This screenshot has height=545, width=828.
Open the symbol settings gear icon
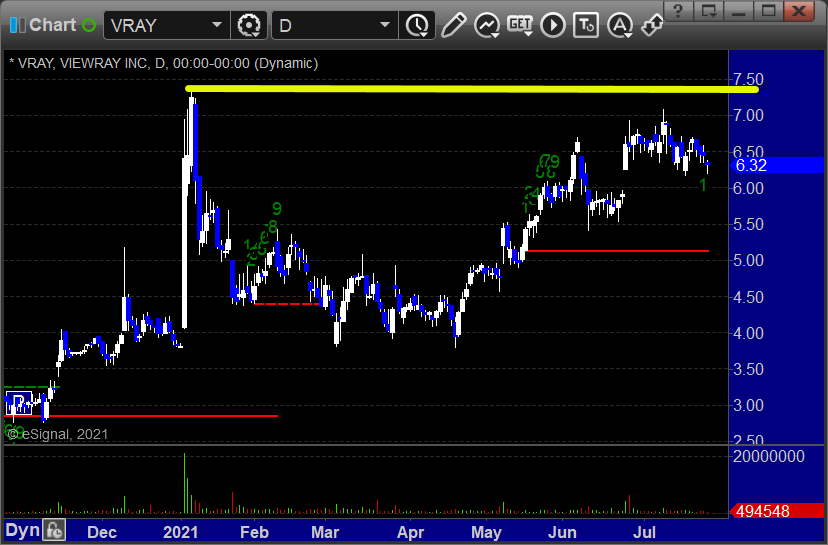249,25
